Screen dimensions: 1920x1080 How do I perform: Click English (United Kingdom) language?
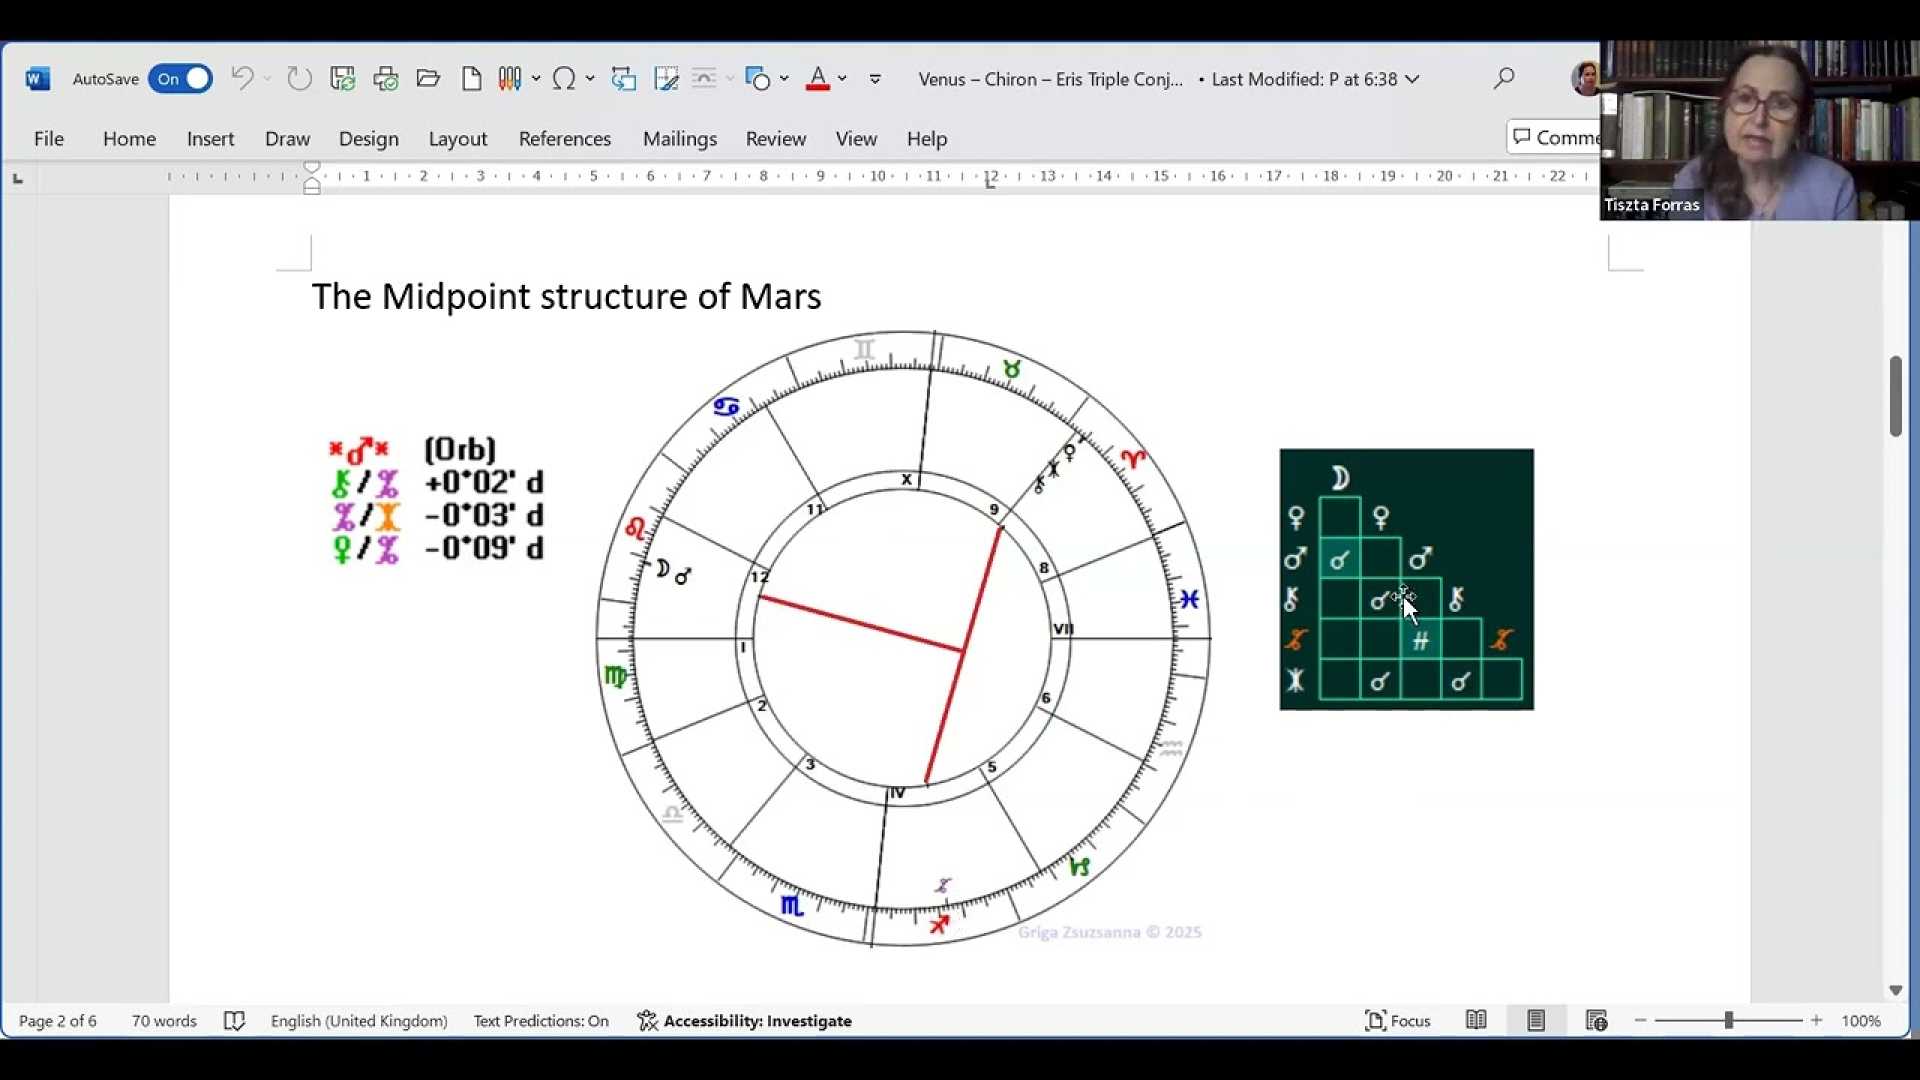(359, 1021)
